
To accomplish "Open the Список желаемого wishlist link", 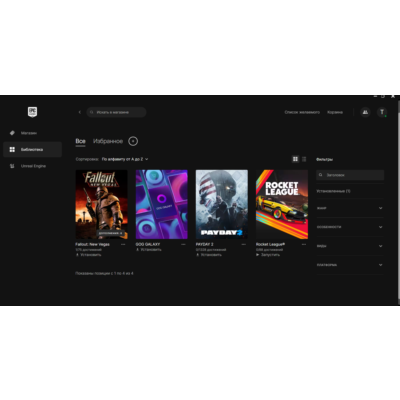I will coord(302,112).
